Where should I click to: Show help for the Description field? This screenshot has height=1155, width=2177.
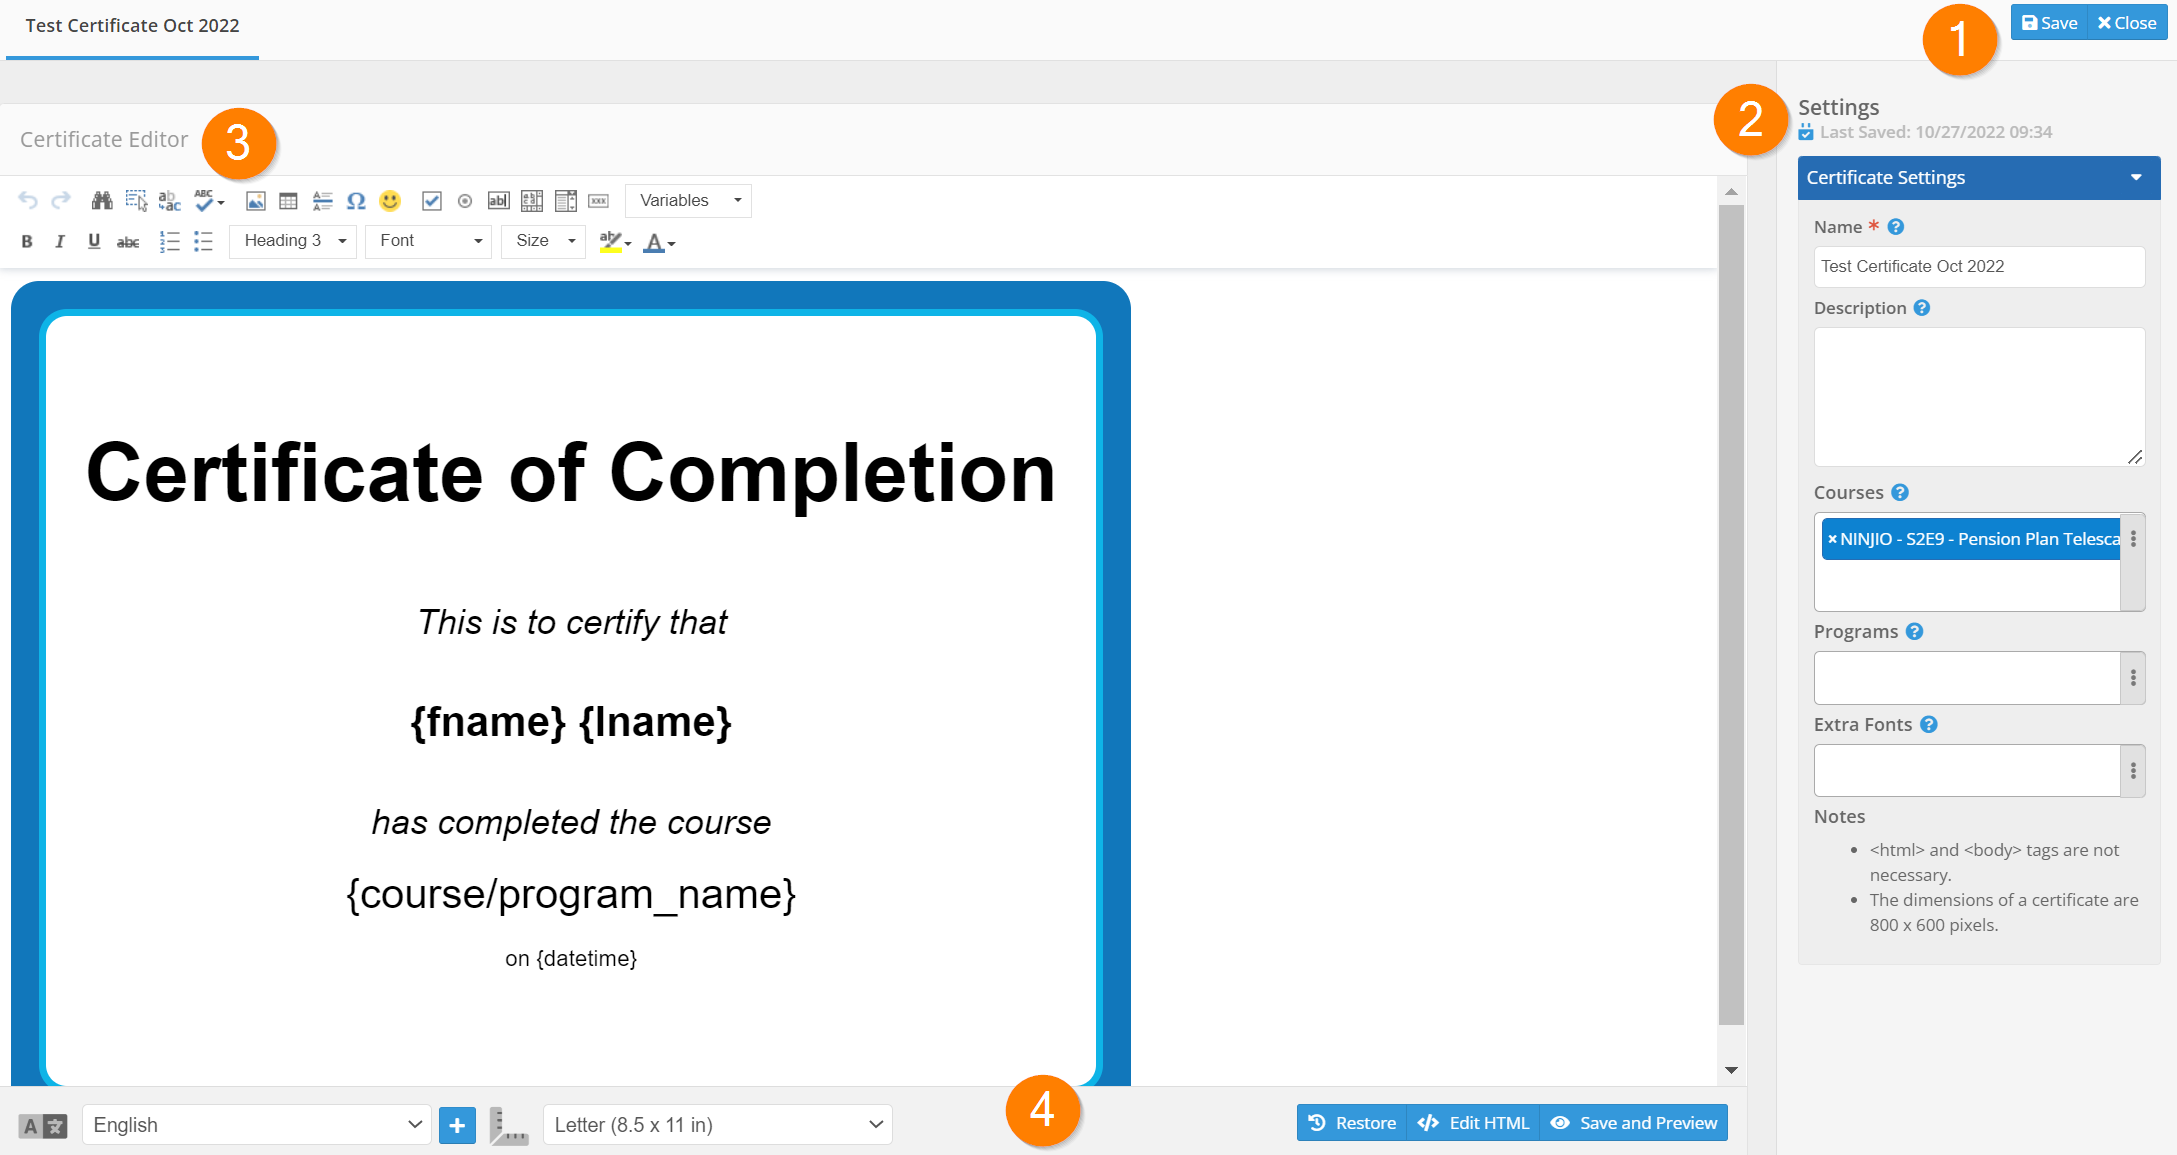[x=1921, y=308]
